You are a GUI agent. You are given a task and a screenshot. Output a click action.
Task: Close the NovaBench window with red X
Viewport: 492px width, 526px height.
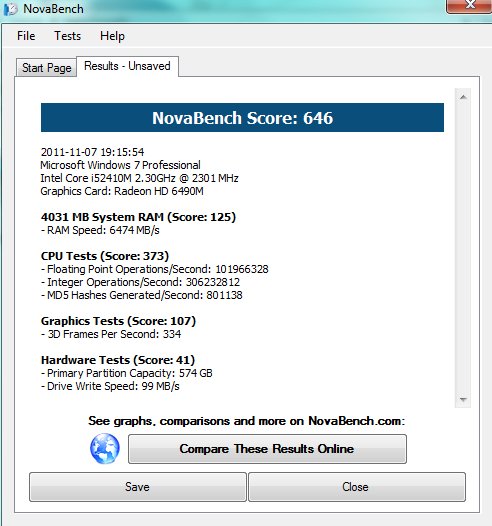click(470, 6)
